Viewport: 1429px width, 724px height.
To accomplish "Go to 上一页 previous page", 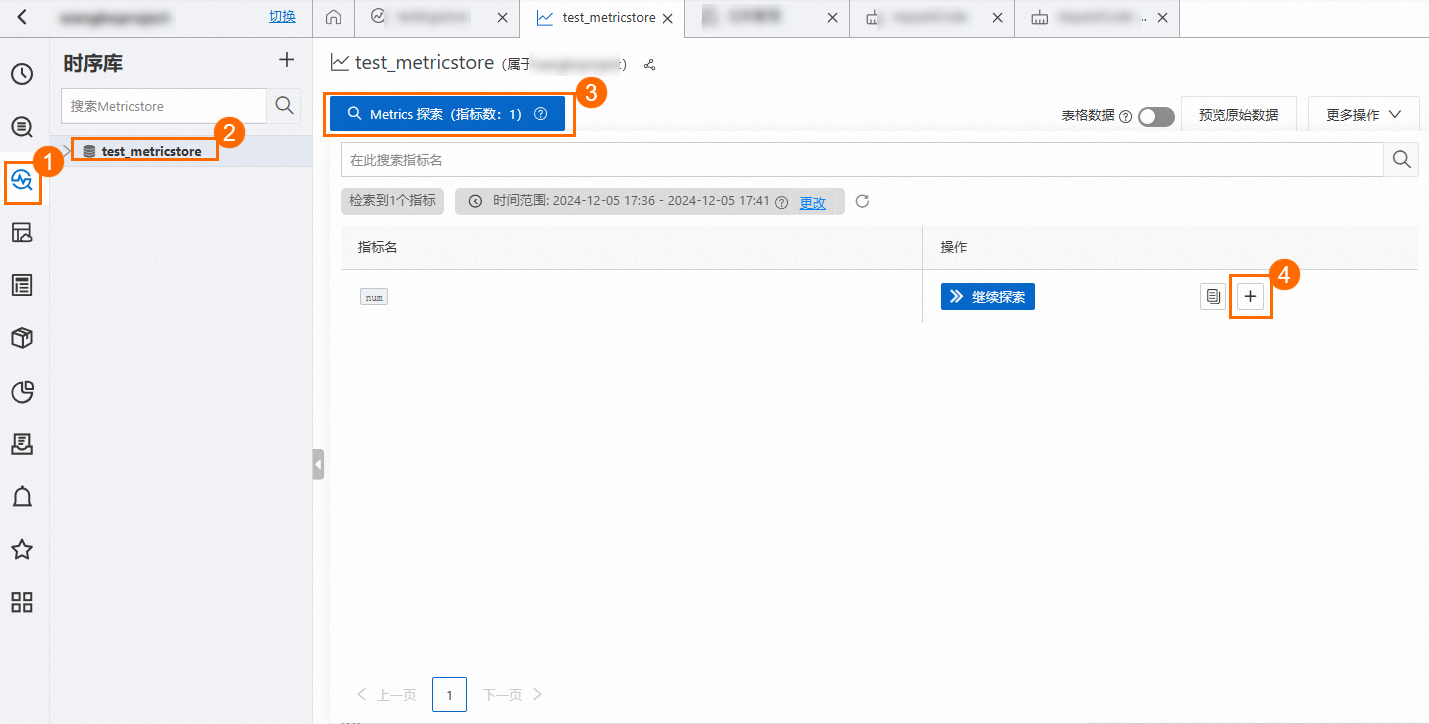I will (x=387, y=695).
